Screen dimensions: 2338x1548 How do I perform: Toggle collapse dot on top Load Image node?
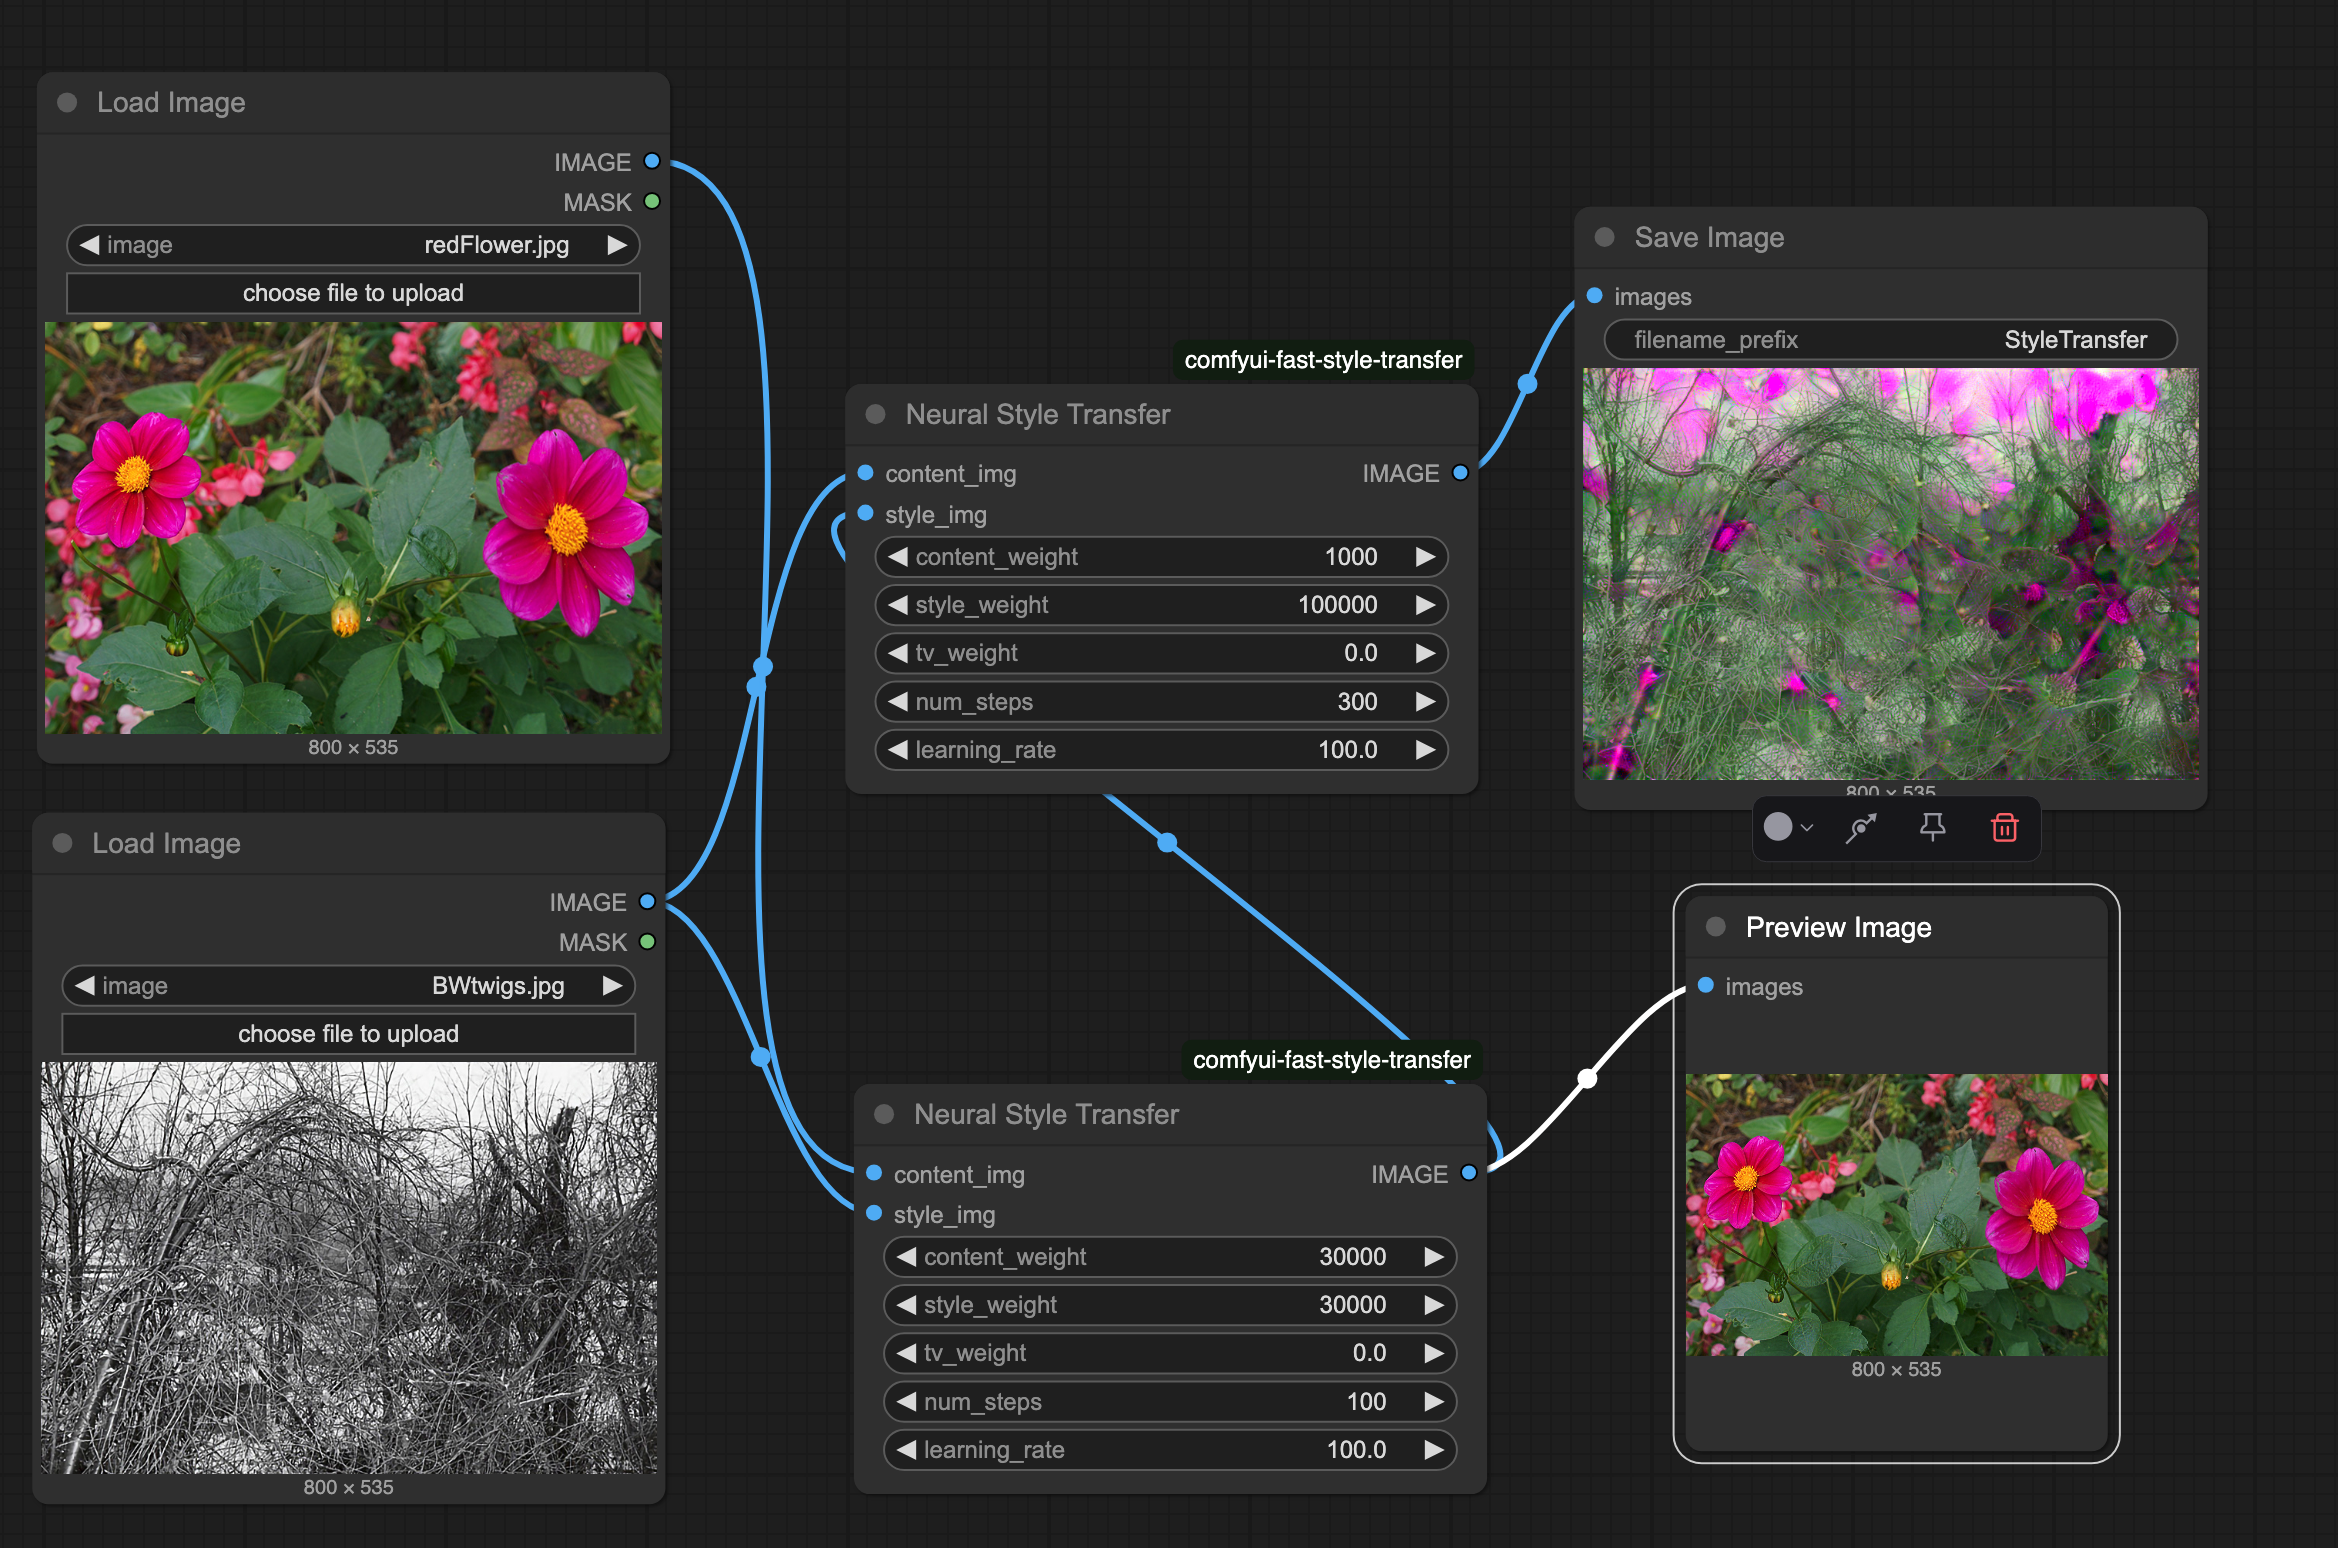(x=68, y=103)
